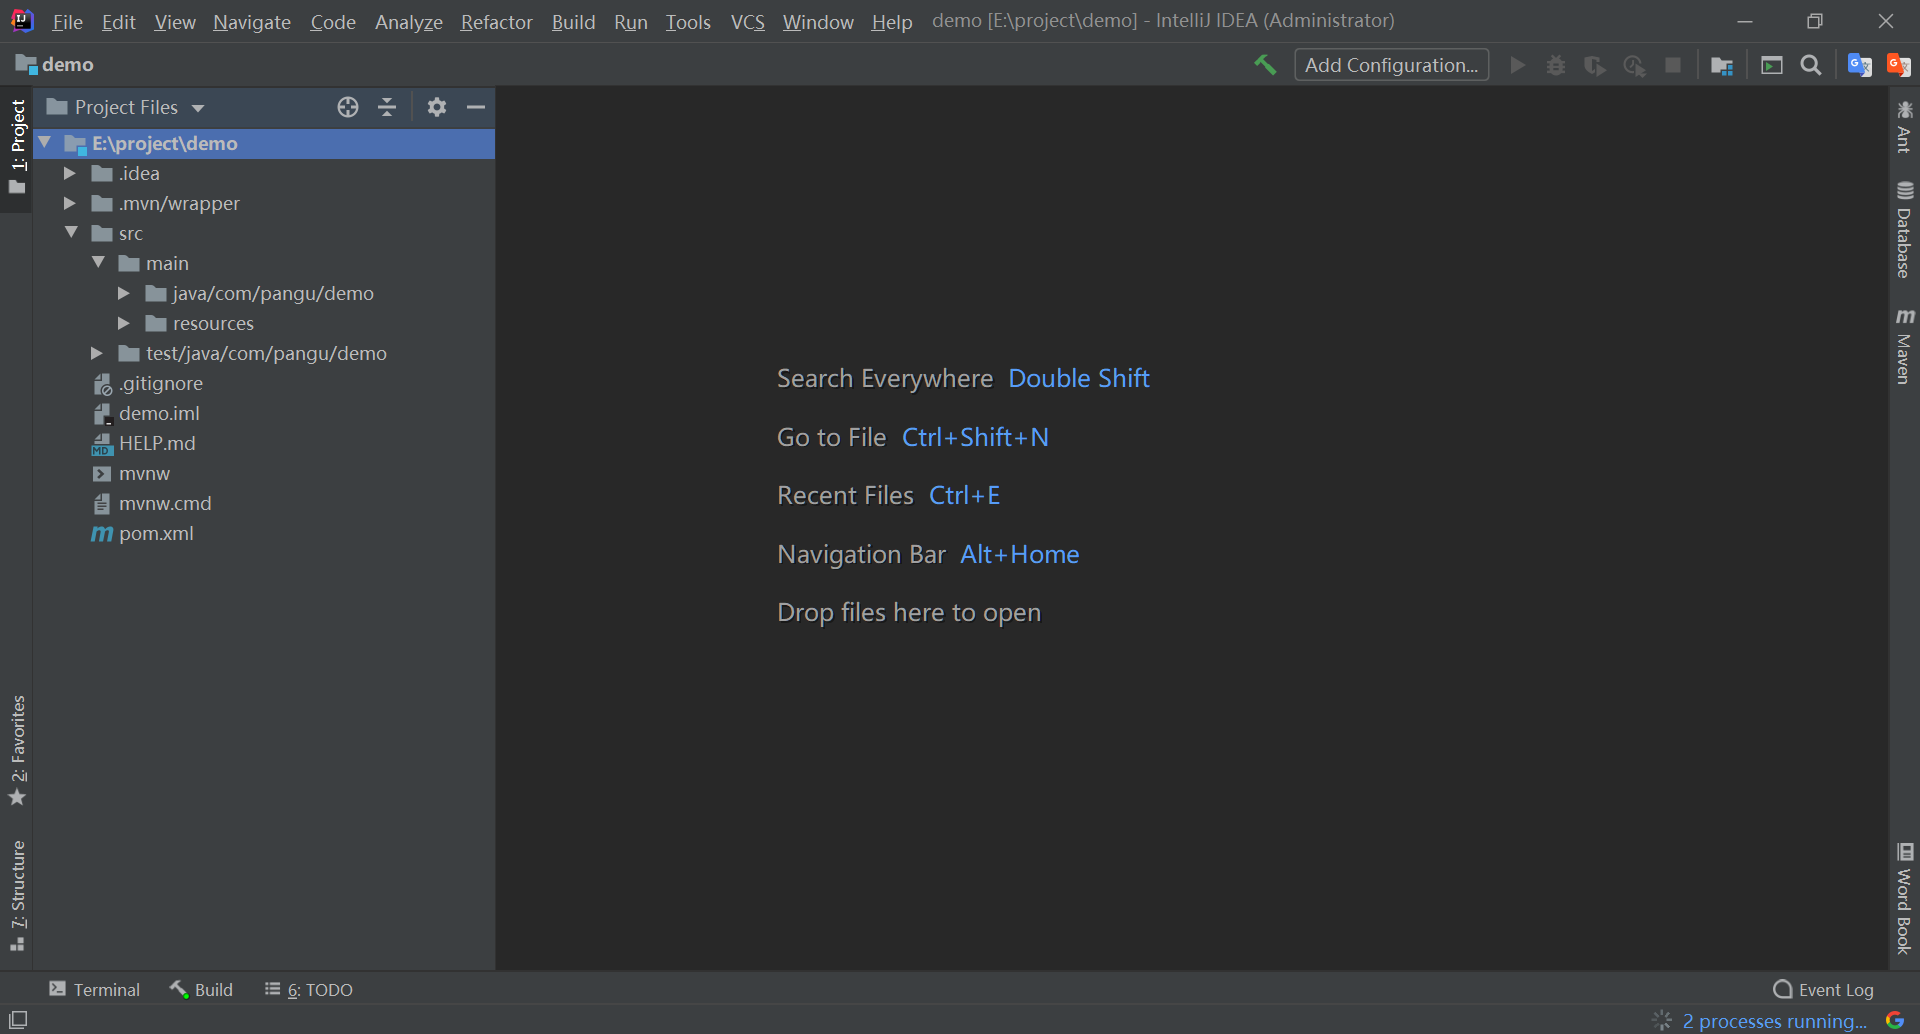Open the Tools menu

pyautogui.click(x=688, y=21)
